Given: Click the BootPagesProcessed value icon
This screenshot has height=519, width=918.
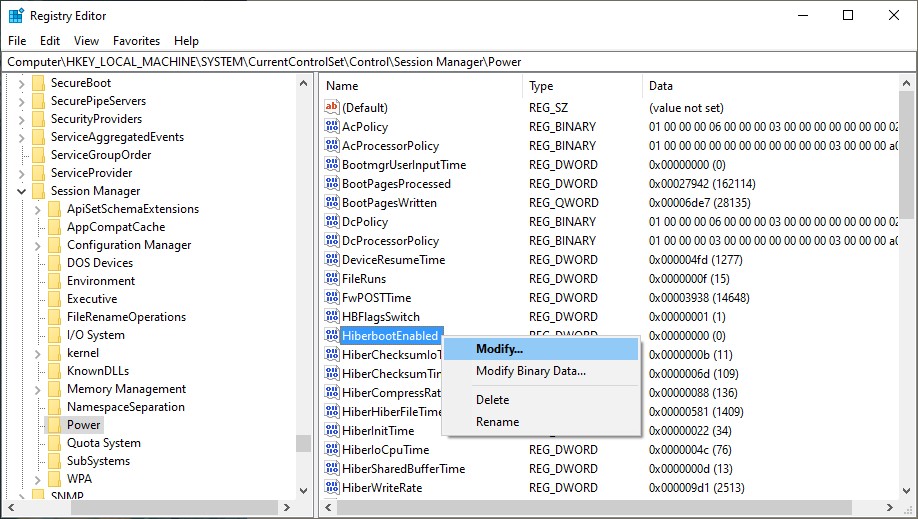Looking at the screenshot, I should (x=332, y=183).
